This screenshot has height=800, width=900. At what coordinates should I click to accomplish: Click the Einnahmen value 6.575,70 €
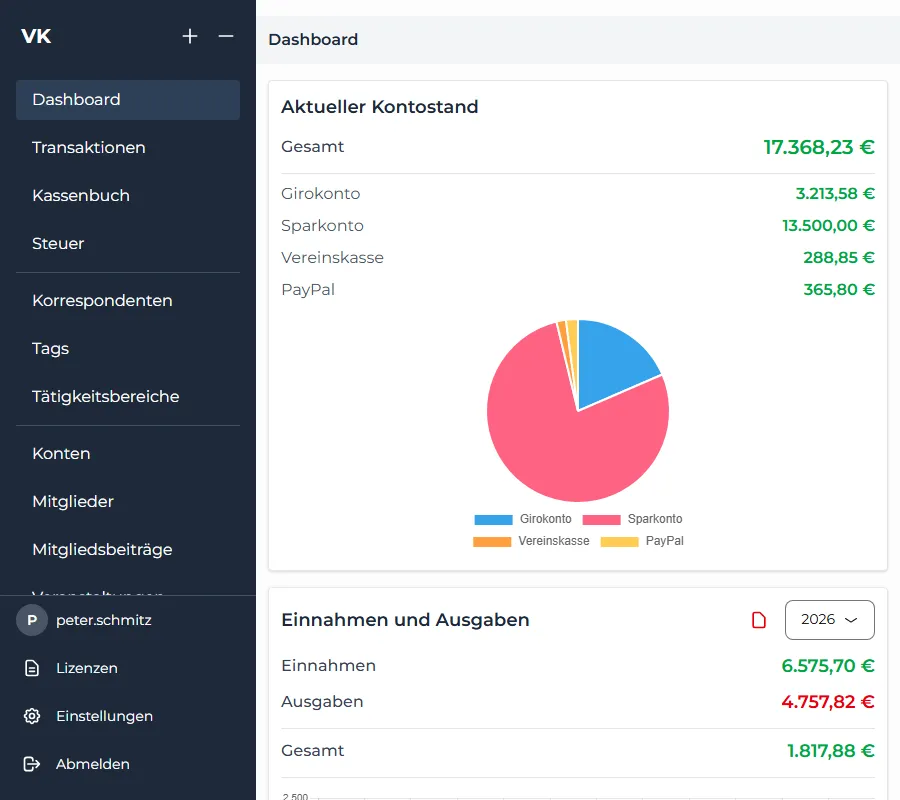click(828, 666)
